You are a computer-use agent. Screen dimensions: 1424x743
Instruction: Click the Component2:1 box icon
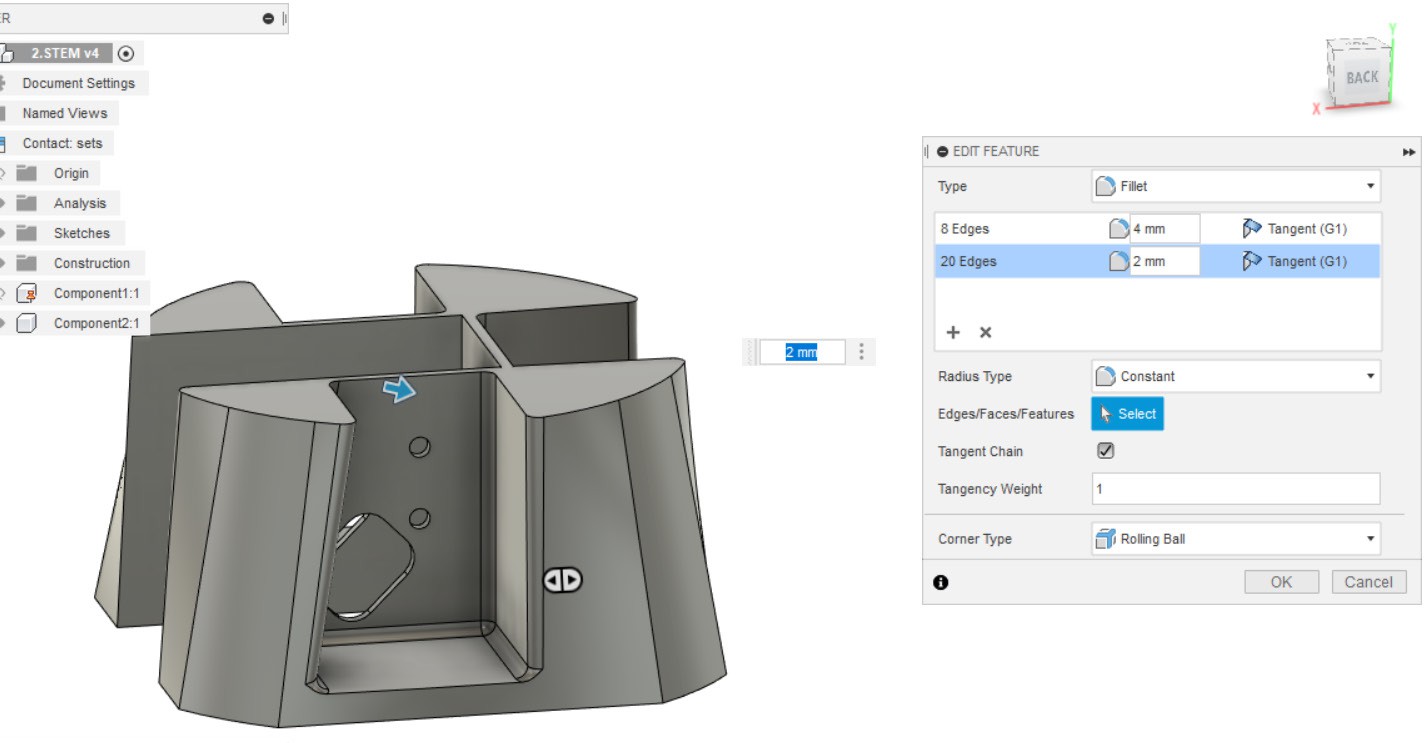pyautogui.click(x=28, y=324)
